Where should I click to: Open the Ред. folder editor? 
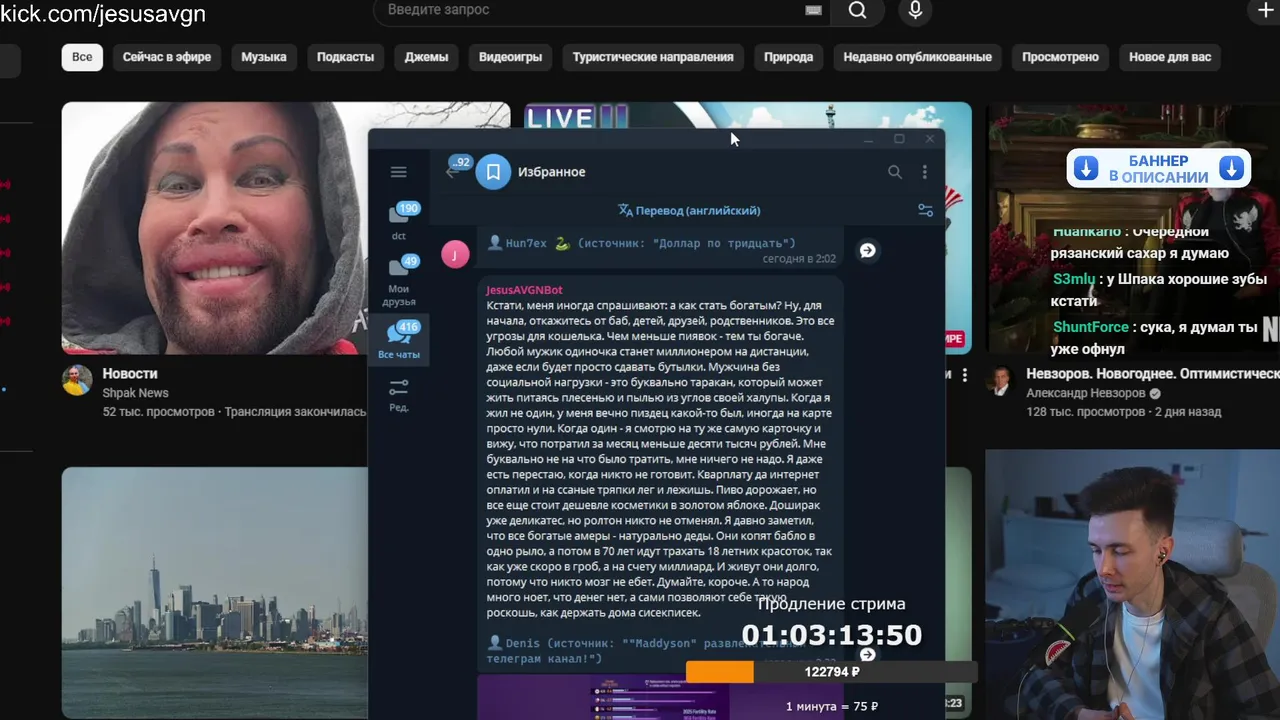pyautogui.click(x=399, y=395)
